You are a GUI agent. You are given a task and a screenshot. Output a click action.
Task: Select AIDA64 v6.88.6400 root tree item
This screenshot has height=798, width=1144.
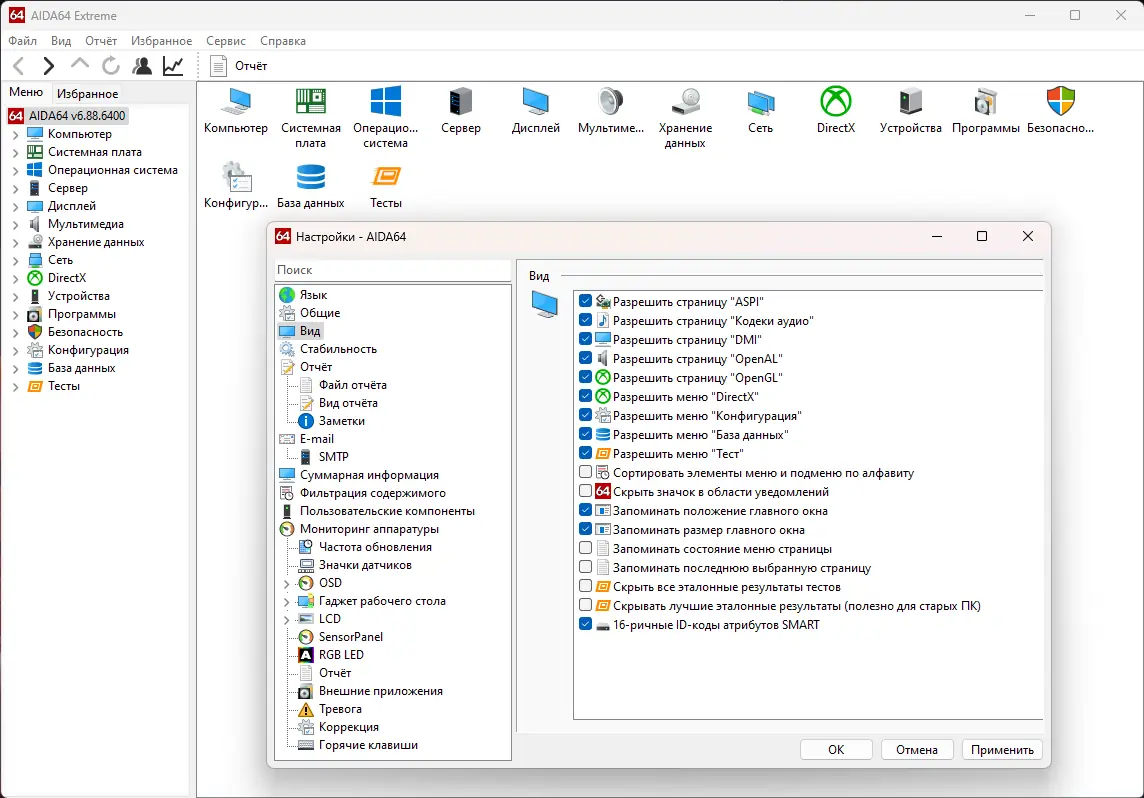point(67,115)
